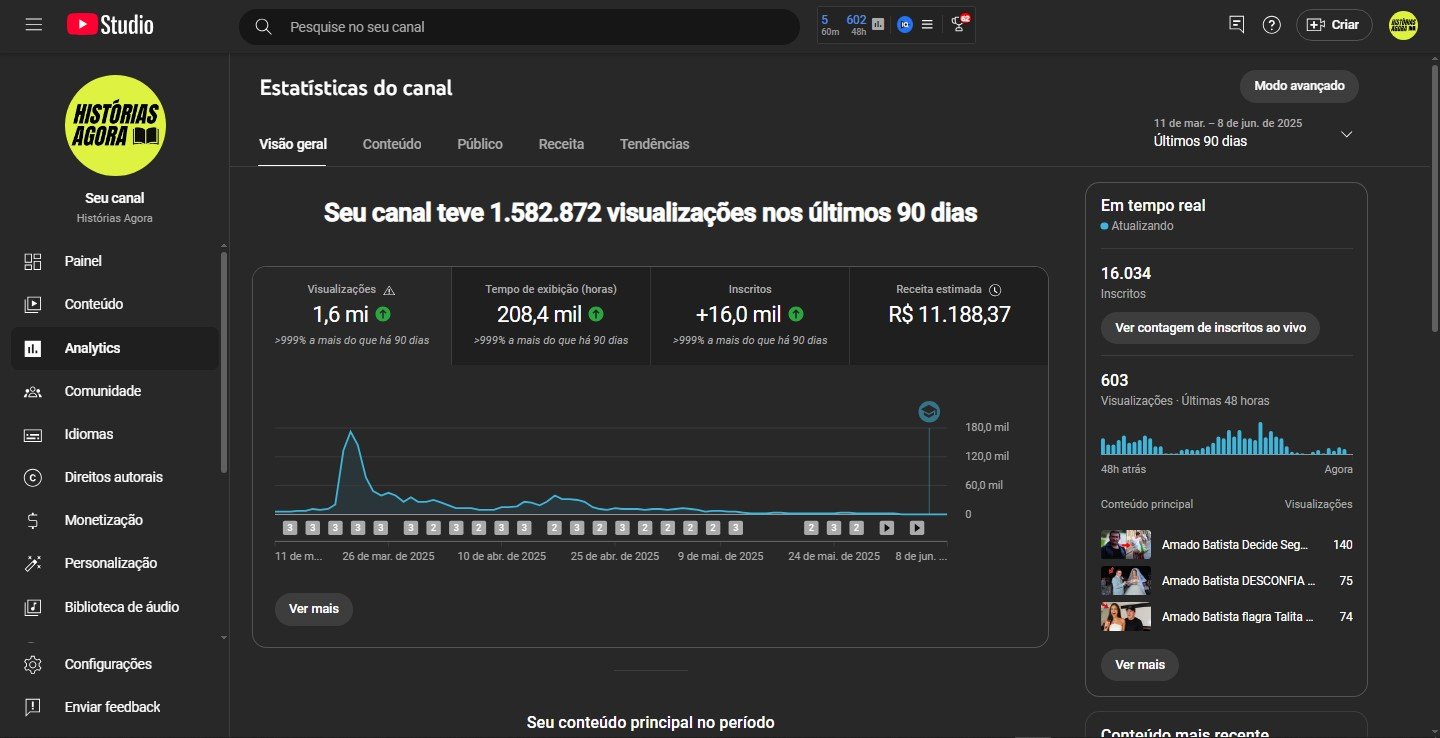Click the Seu canal label under the logo
Screen dimensions: 1440x738
tap(115, 198)
